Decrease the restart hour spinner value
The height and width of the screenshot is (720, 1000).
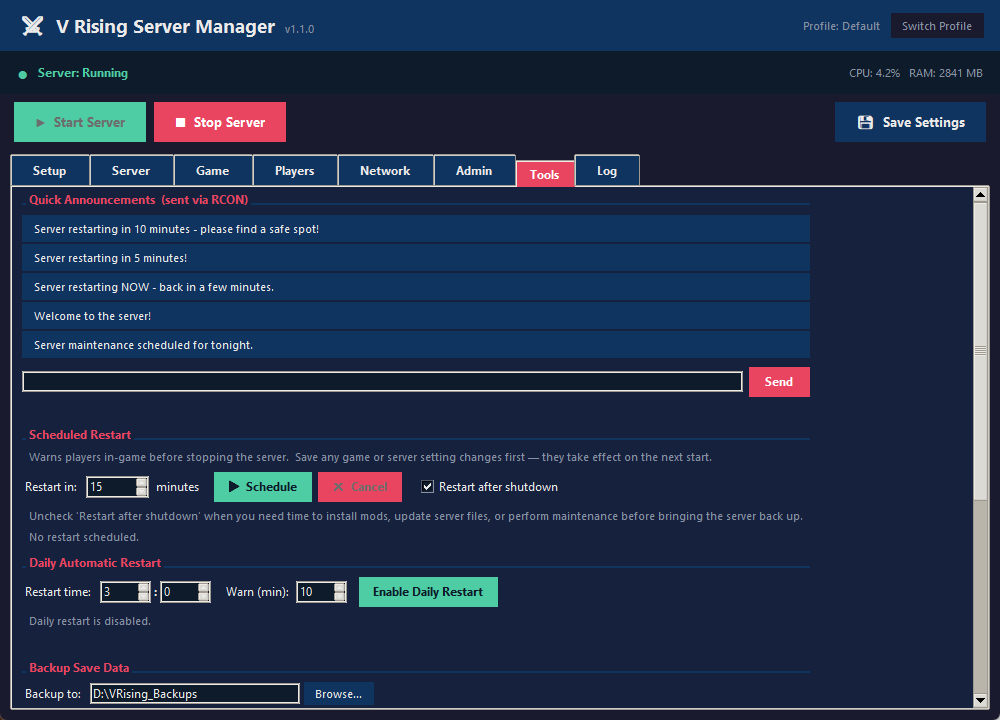point(144,597)
